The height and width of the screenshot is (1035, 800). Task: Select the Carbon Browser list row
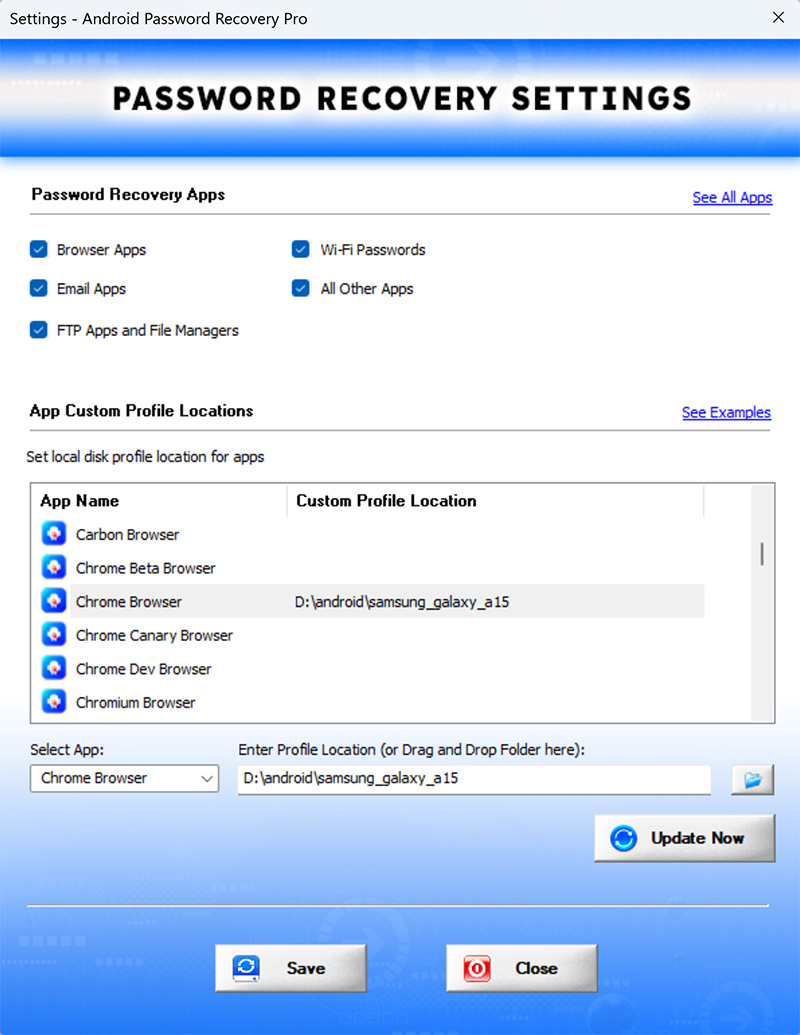pyautogui.click(x=373, y=534)
